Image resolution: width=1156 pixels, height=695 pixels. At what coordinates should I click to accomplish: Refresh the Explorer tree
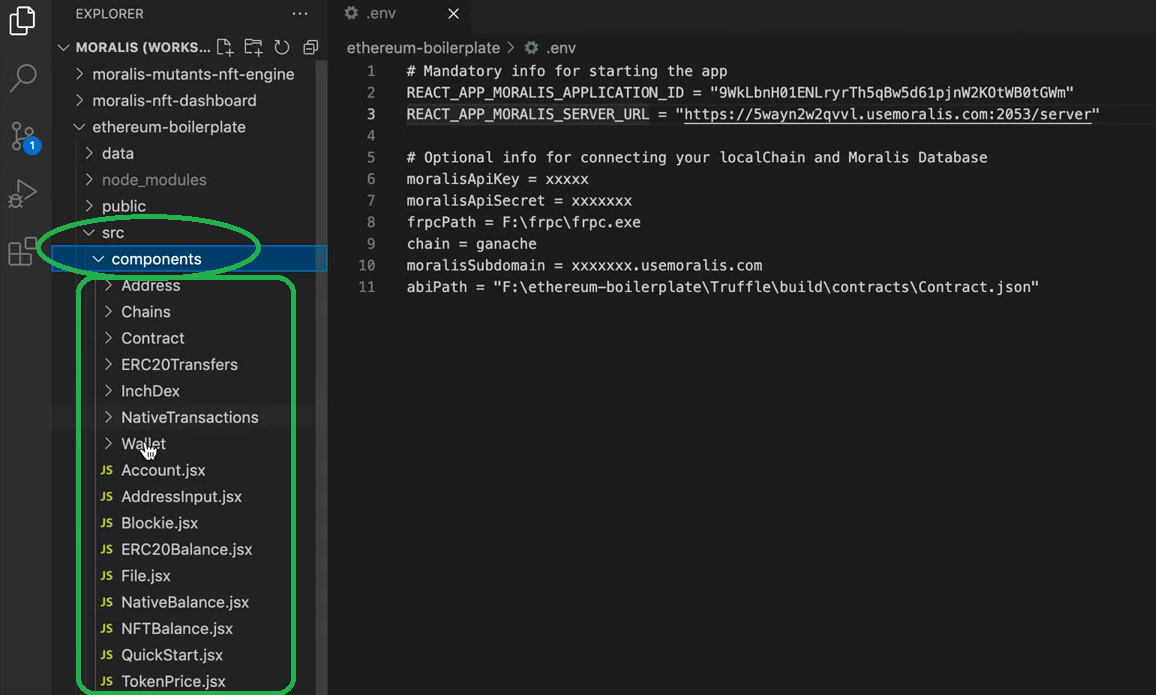(x=282, y=47)
